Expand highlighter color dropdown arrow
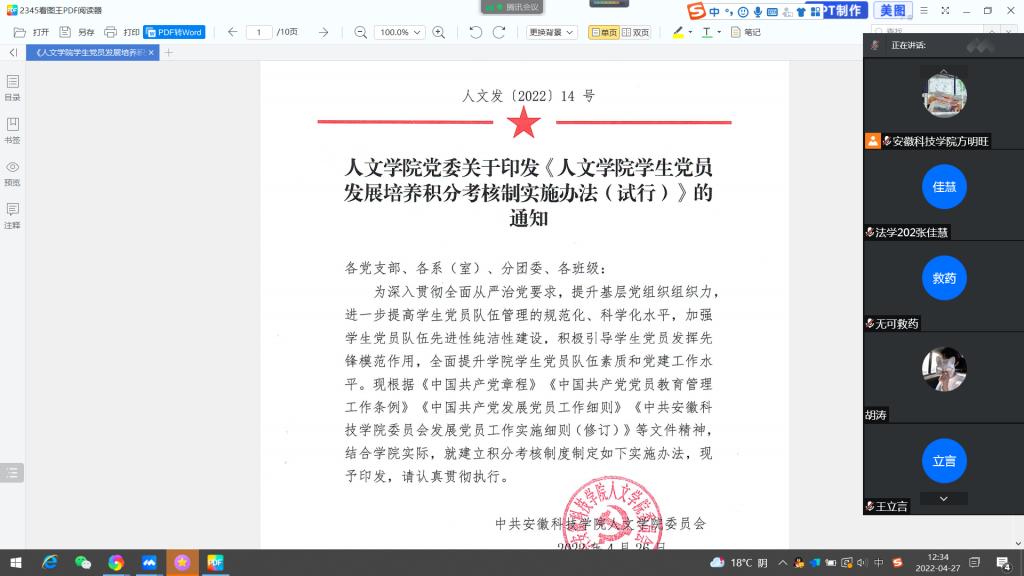 (690, 32)
